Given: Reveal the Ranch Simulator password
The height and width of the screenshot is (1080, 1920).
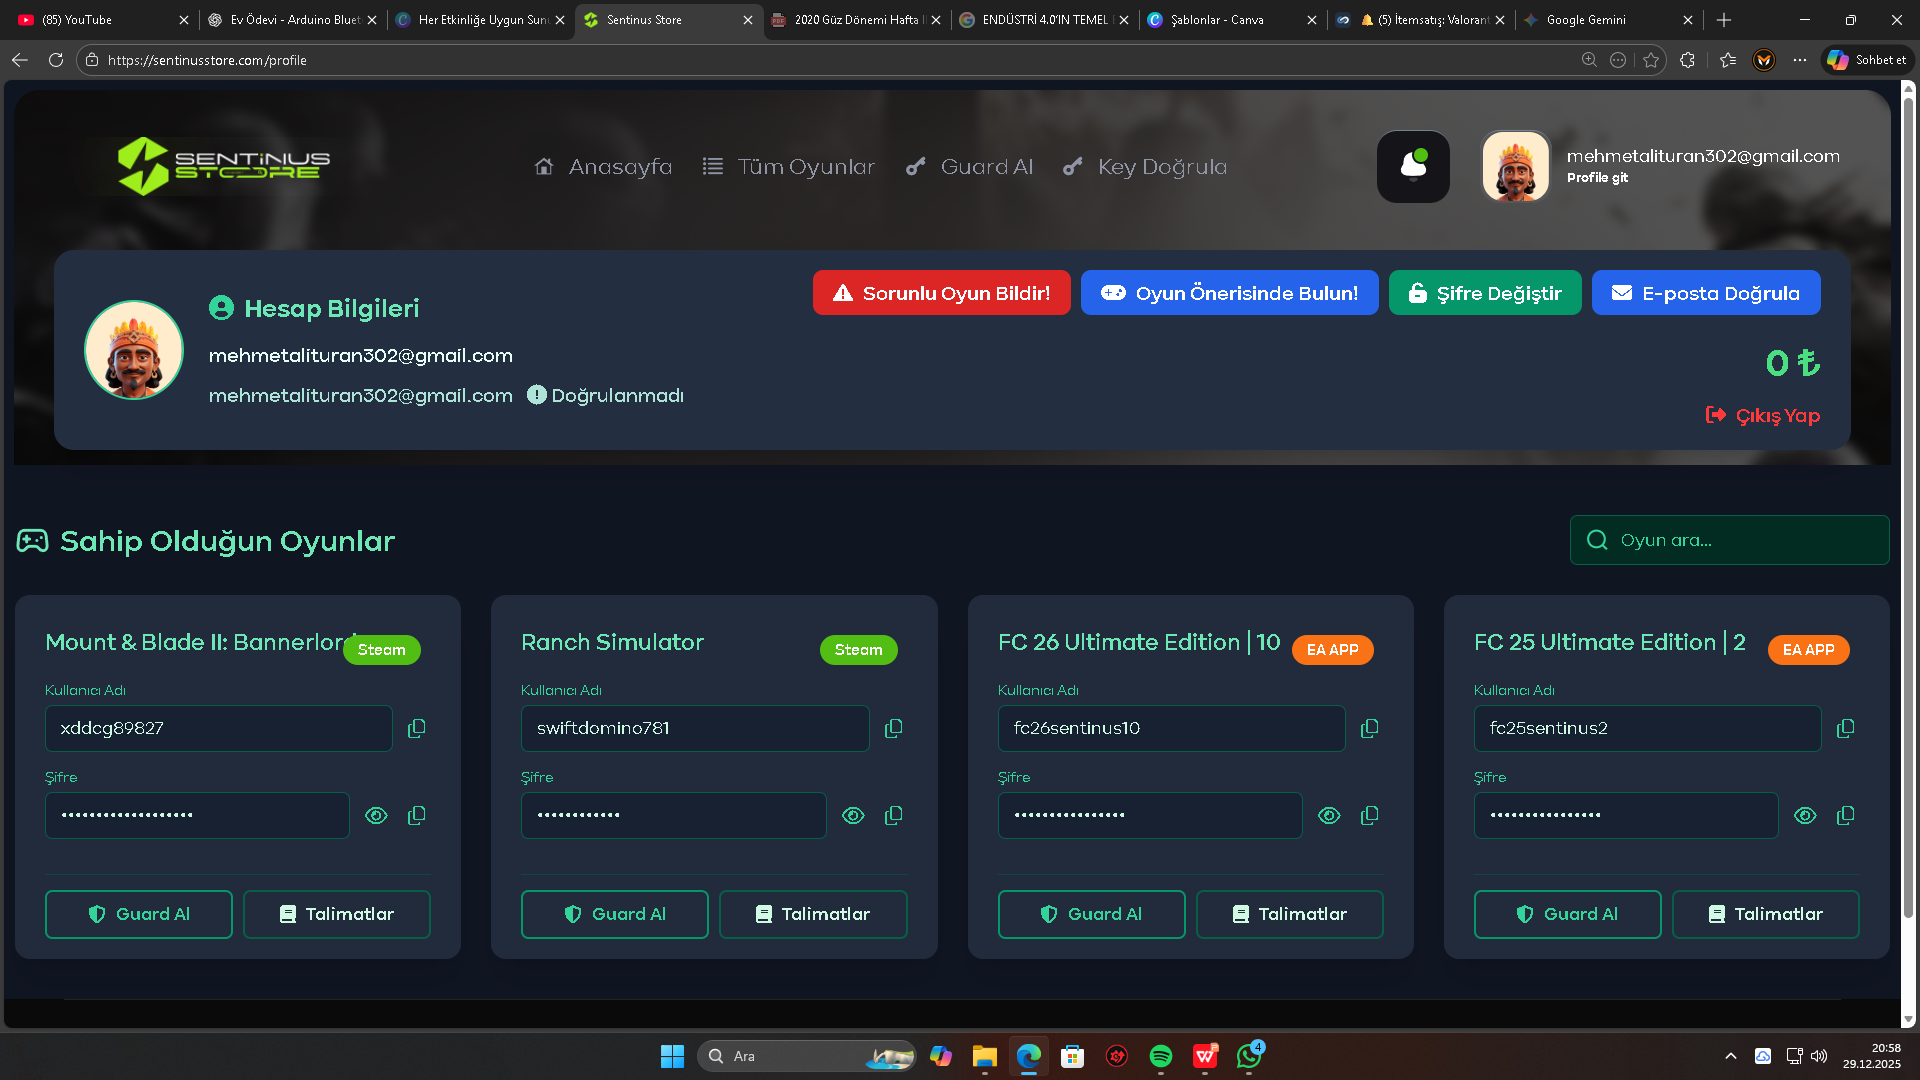Looking at the screenshot, I should click(x=853, y=816).
